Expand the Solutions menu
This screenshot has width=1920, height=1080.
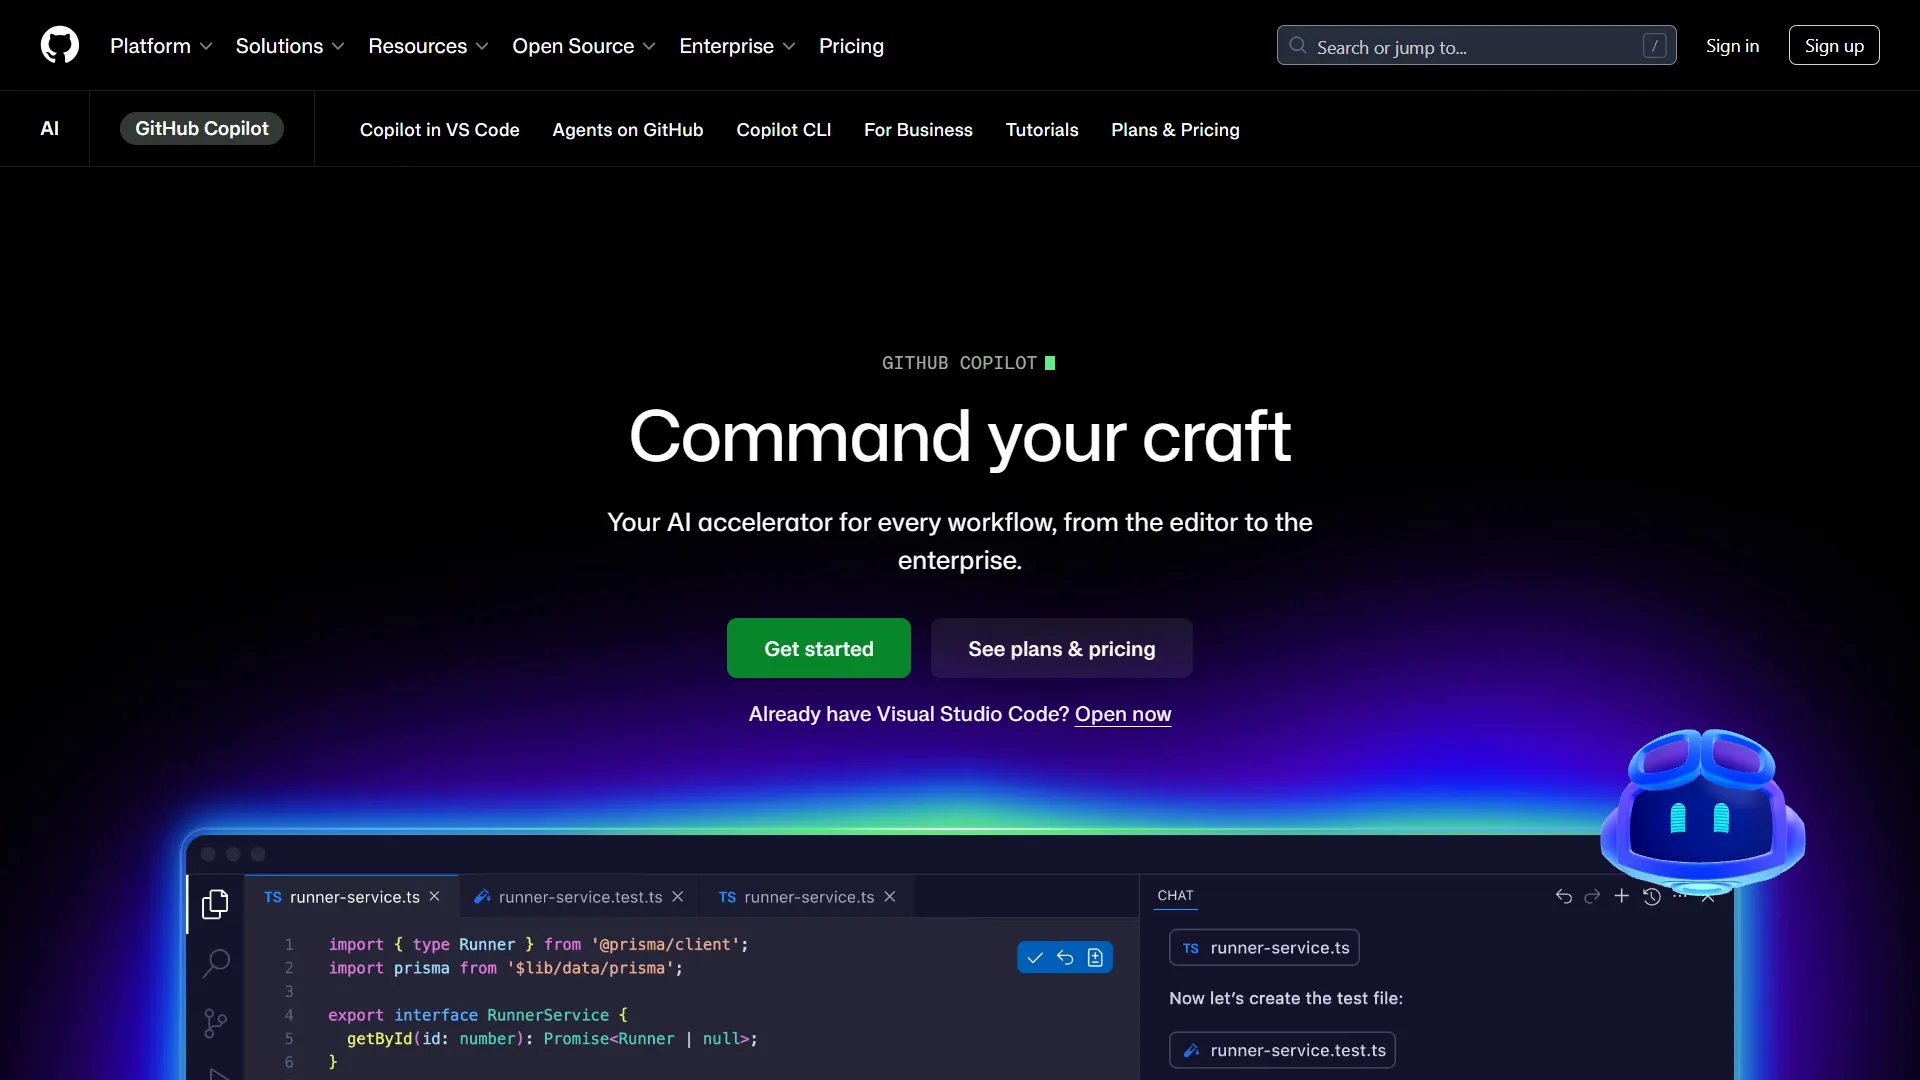point(290,46)
